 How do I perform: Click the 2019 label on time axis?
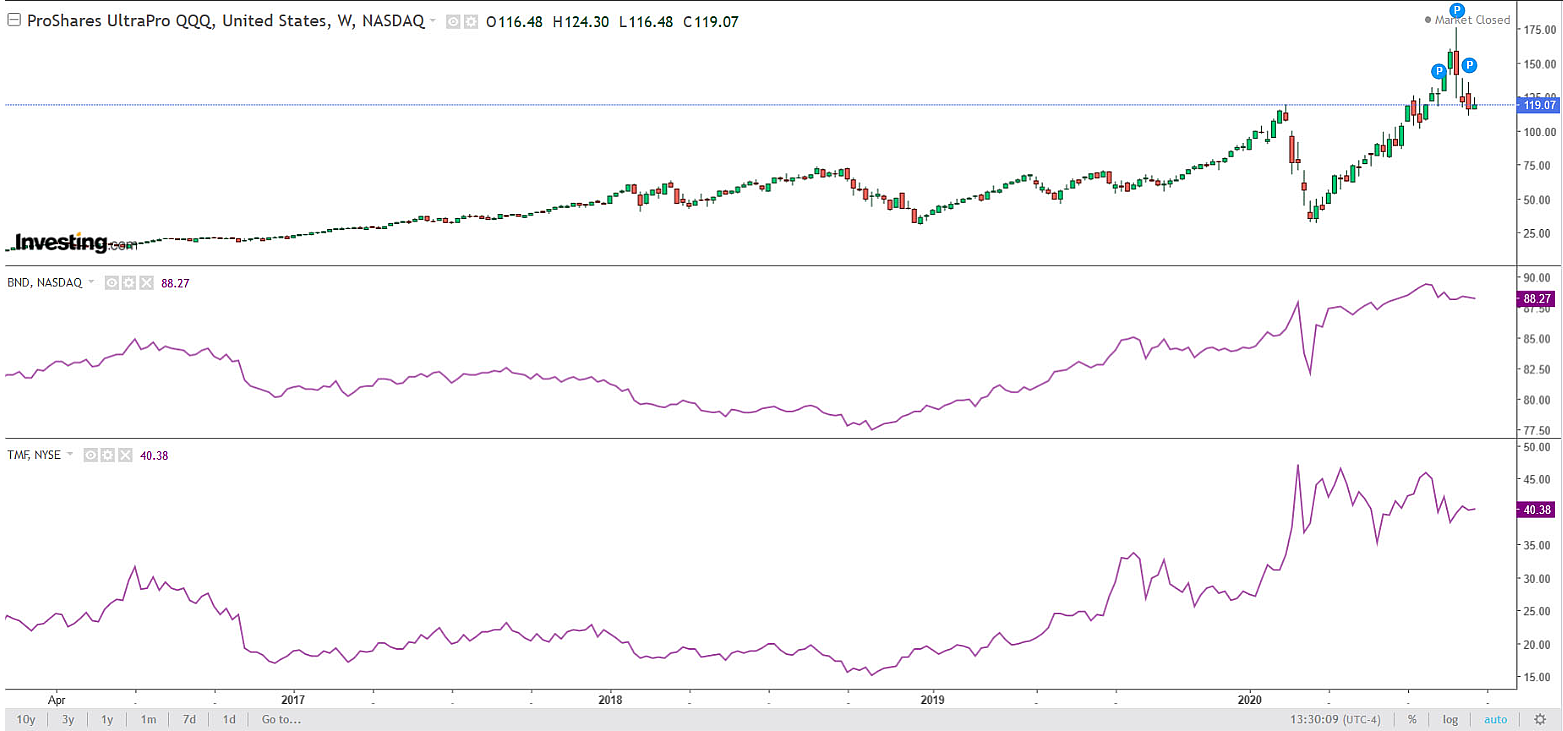[932, 699]
